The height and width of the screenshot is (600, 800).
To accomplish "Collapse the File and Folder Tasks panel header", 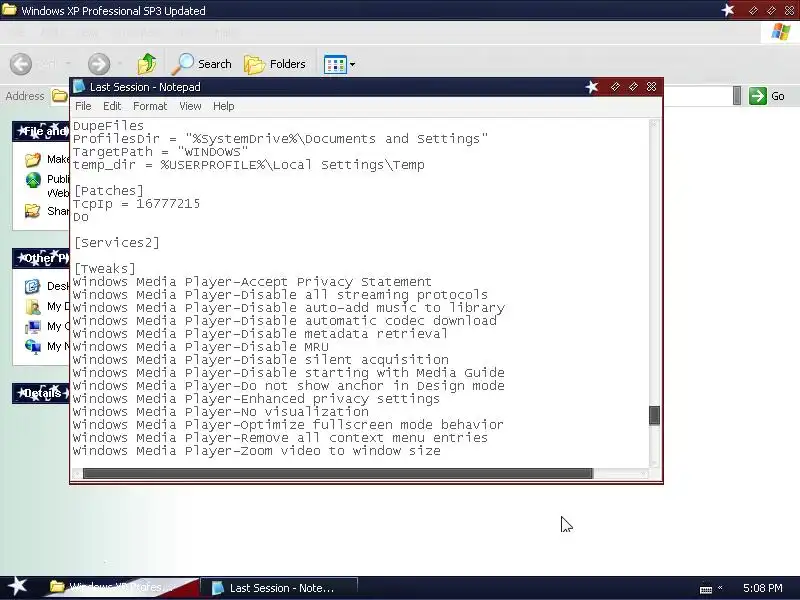I will (41, 132).
